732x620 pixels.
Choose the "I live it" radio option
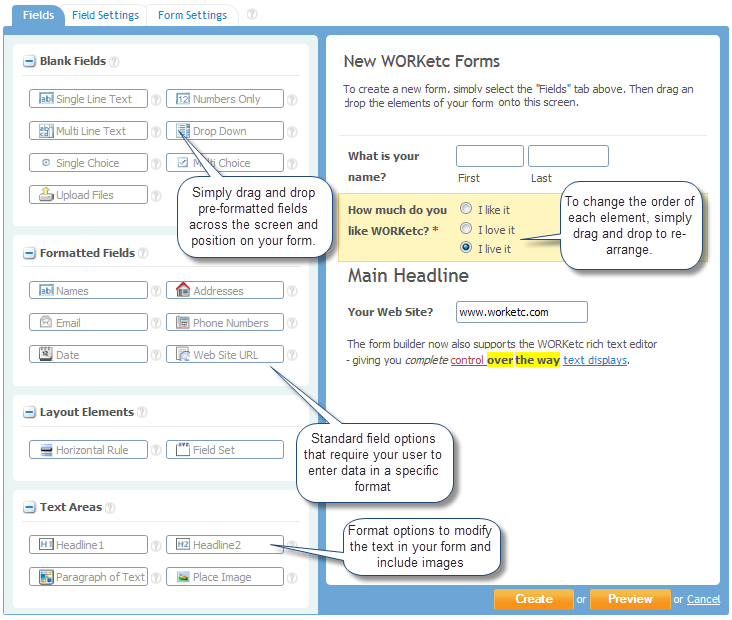click(x=466, y=248)
